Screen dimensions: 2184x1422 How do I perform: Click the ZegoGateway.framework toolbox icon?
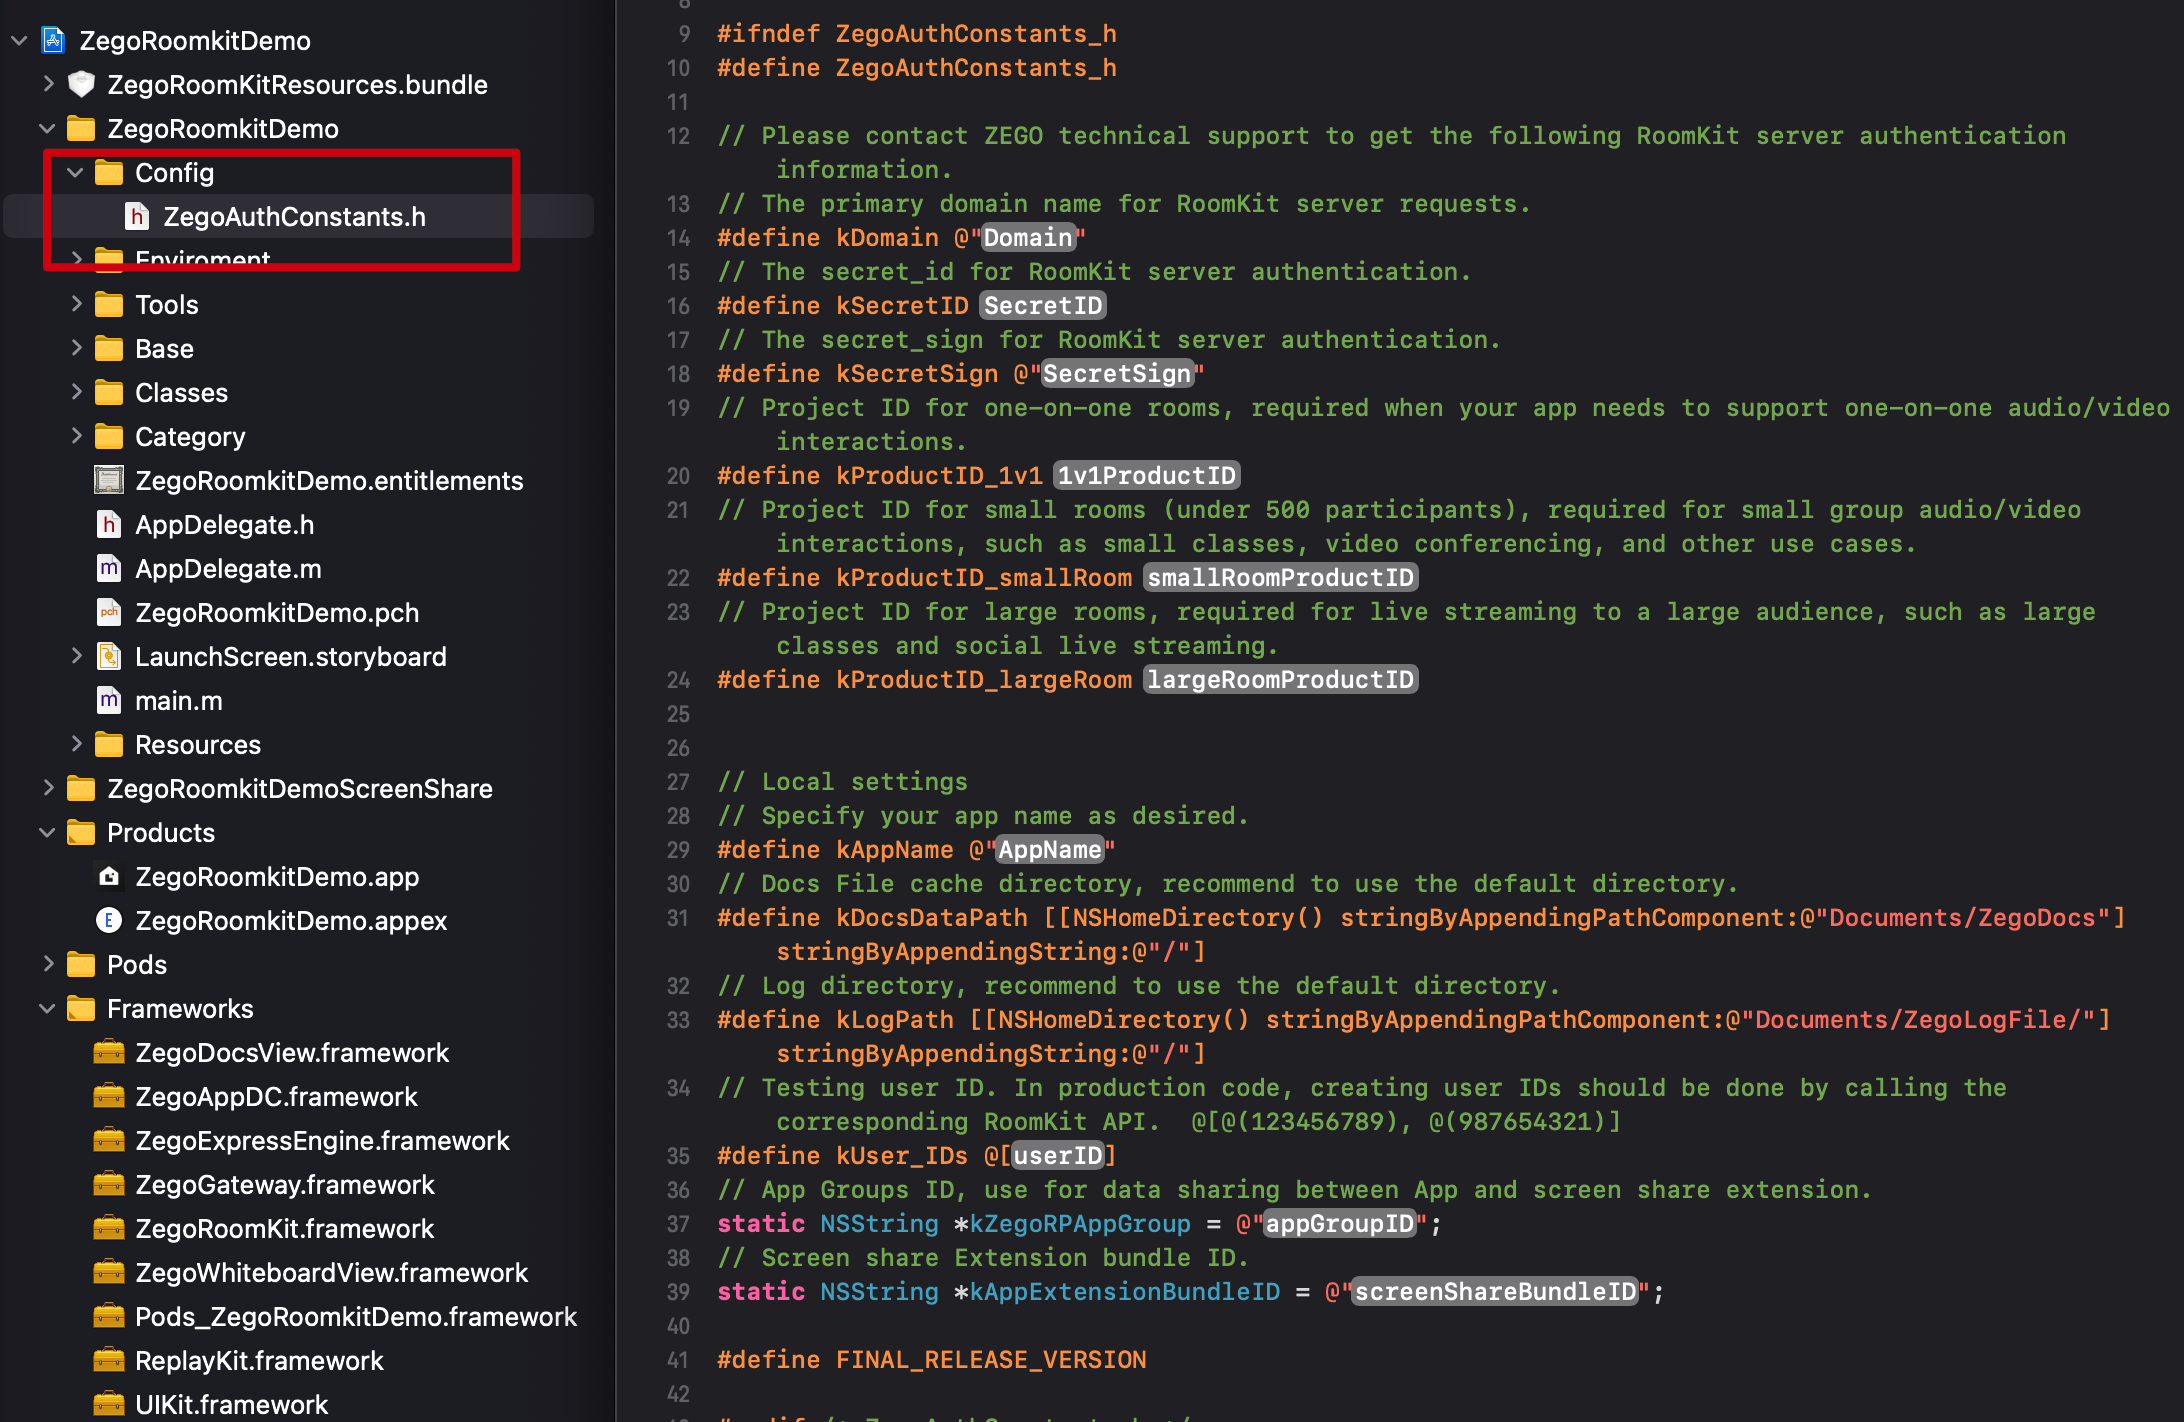click(x=109, y=1185)
